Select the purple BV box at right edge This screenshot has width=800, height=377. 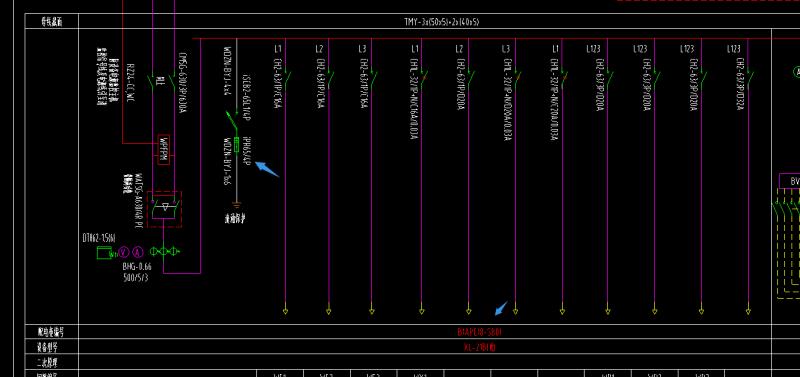(789, 181)
